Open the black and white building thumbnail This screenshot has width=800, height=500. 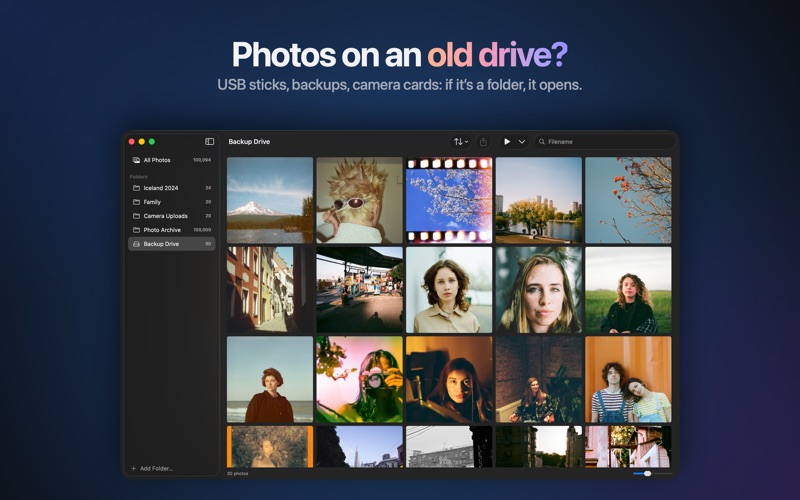point(449,446)
